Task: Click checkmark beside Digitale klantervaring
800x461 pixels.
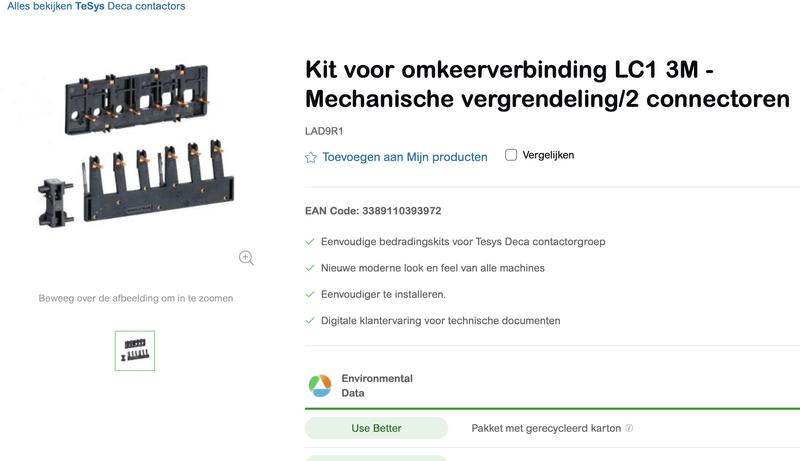Action: [310, 321]
